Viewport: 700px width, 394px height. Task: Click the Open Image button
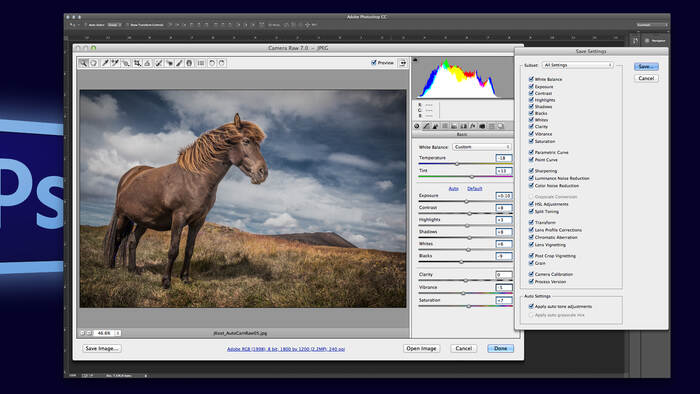tap(421, 348)
